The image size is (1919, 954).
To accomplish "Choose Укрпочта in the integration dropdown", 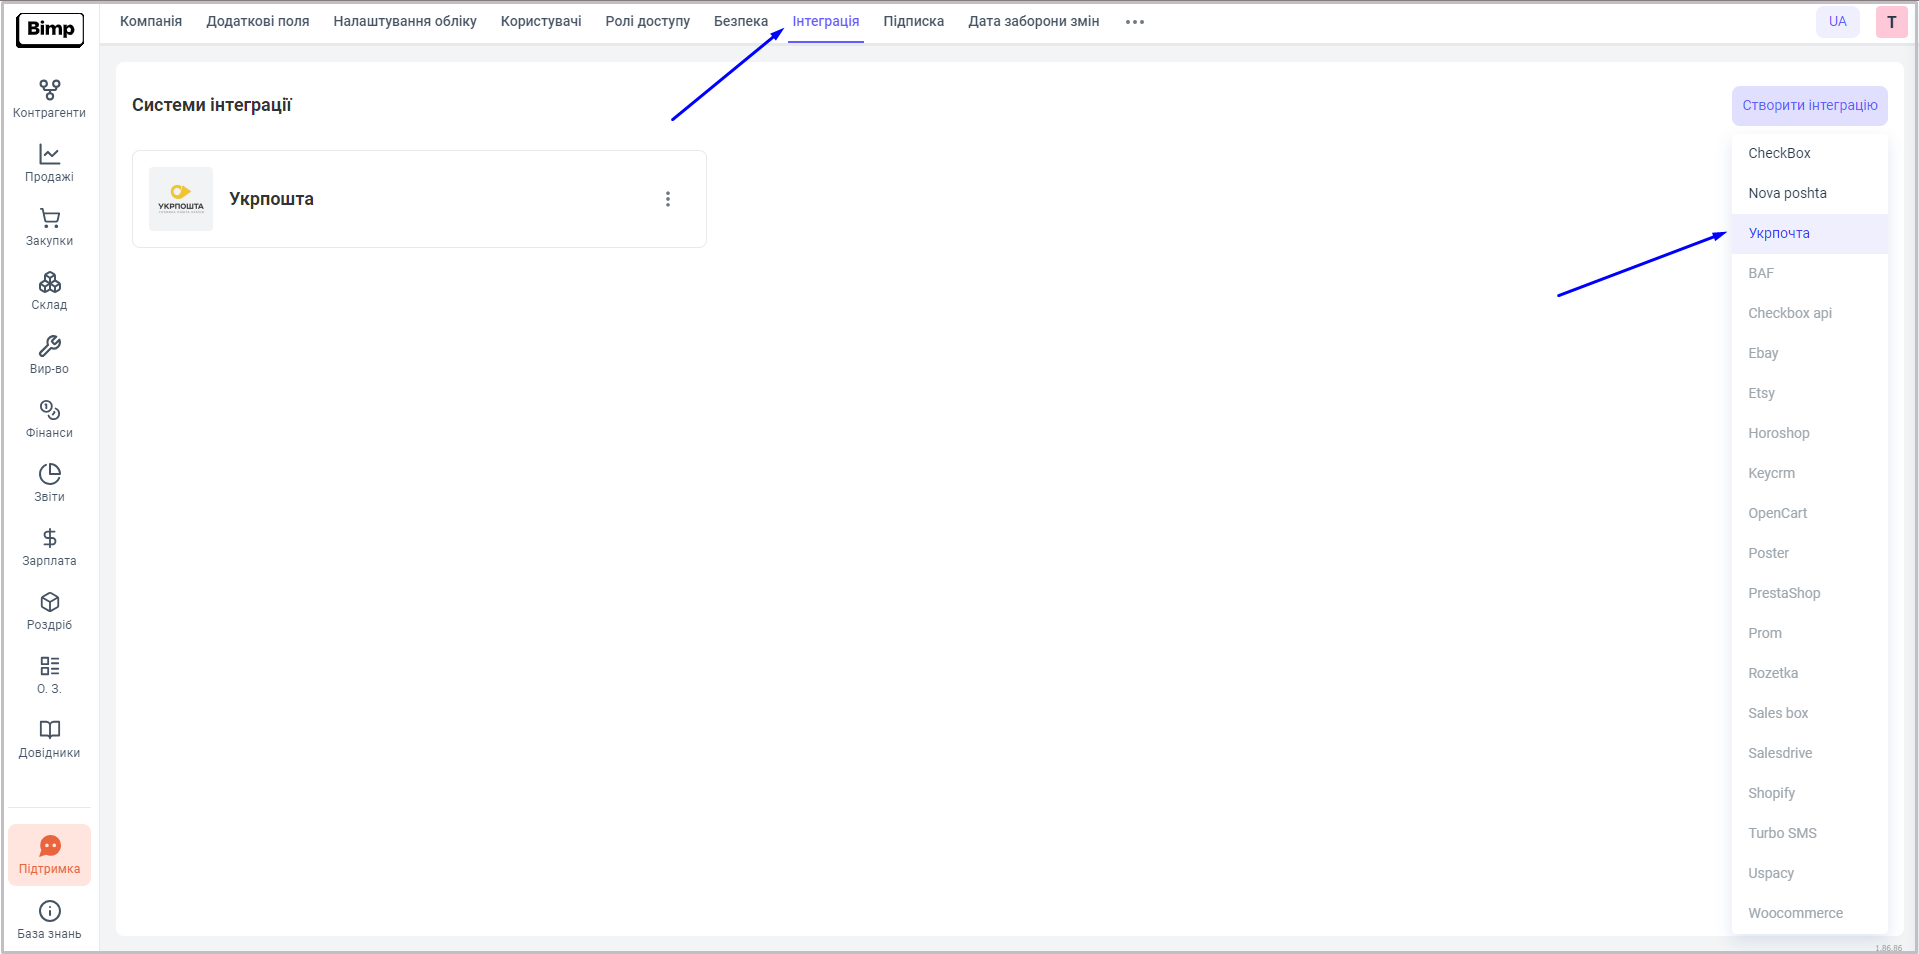I will point(1779,233).
